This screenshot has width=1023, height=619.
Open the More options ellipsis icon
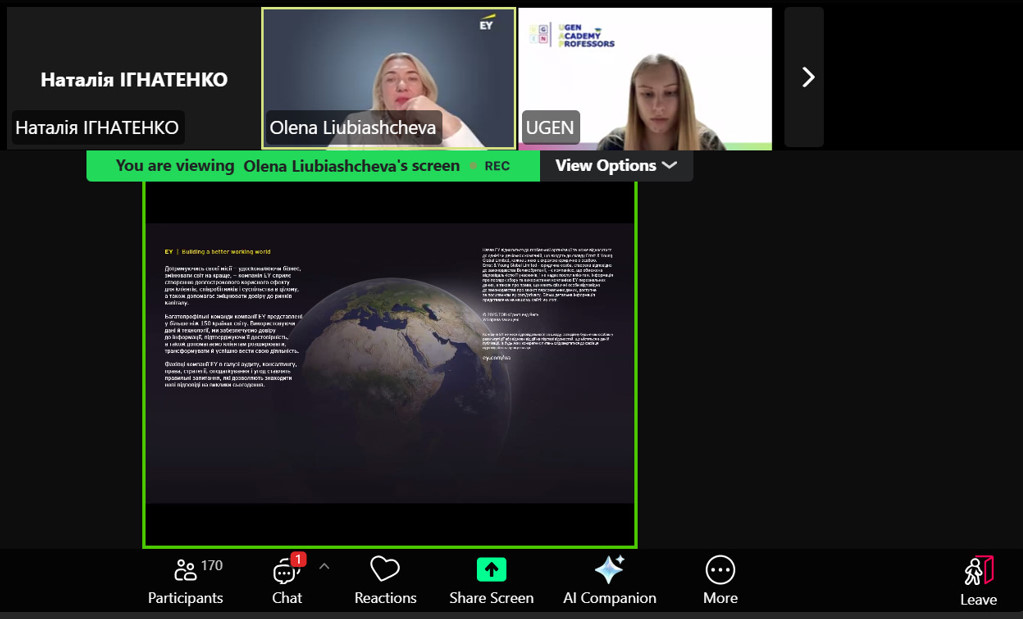[x=720, y=570]
